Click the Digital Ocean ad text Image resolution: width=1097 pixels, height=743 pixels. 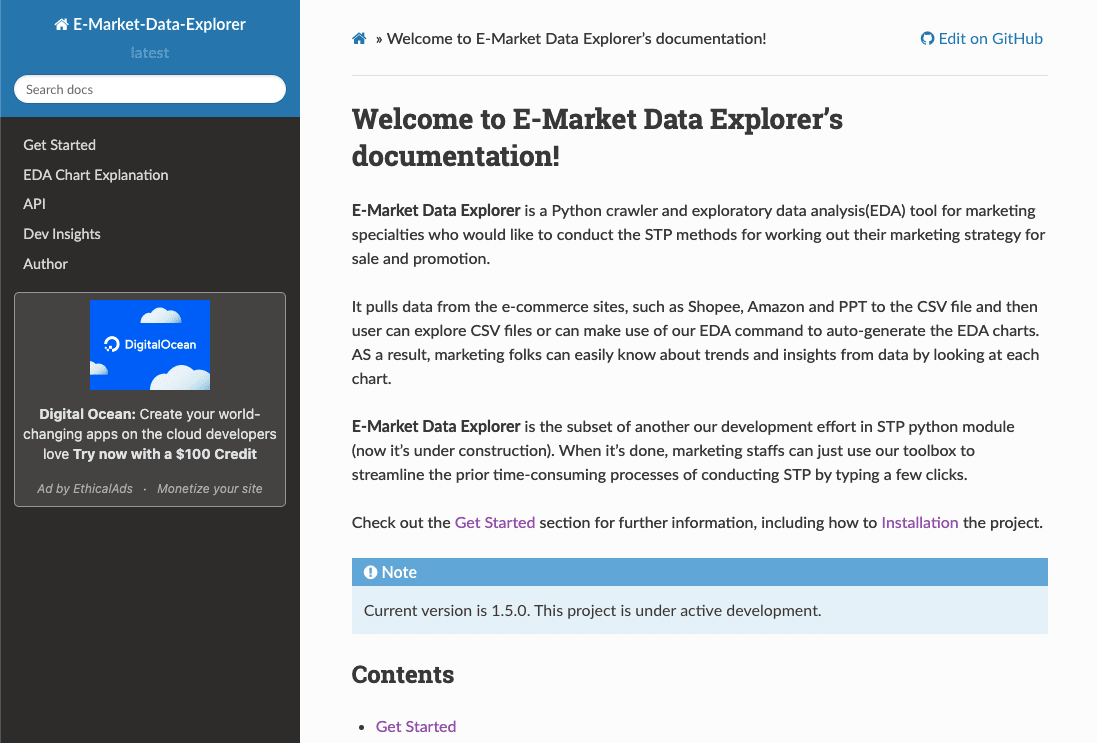[x=150, y=434]
